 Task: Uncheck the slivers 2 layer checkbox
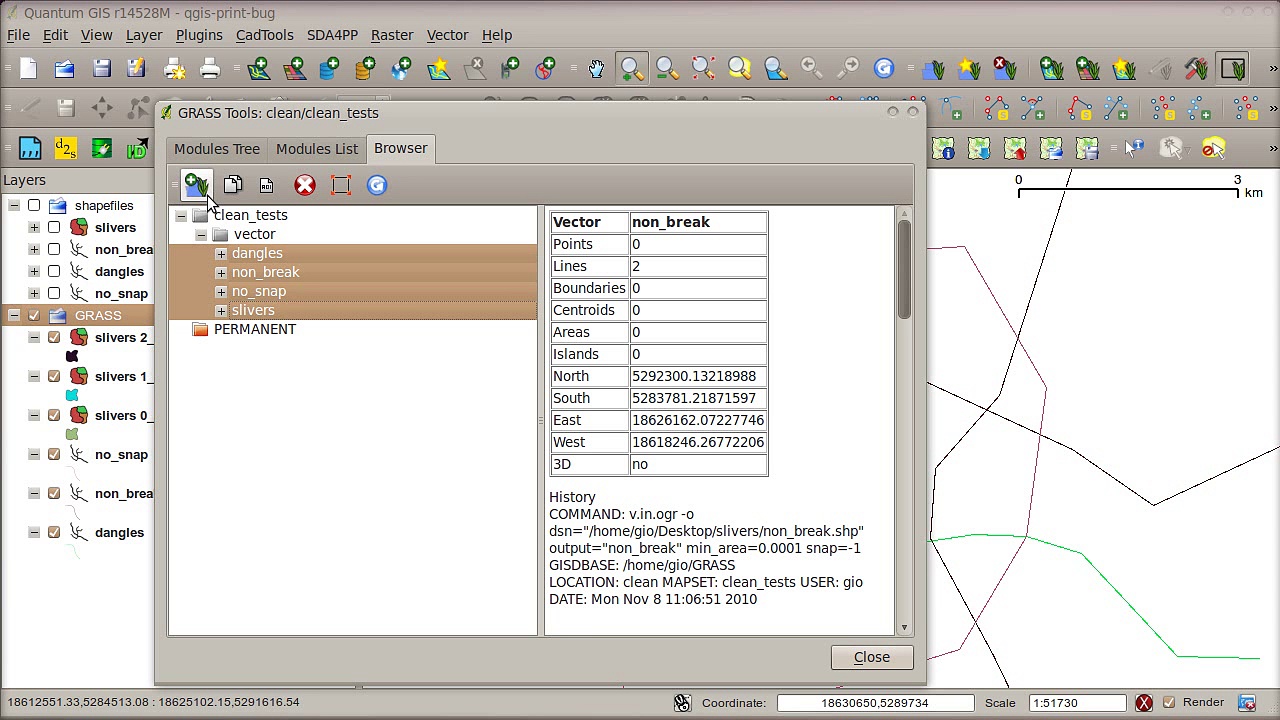point(54,337)
